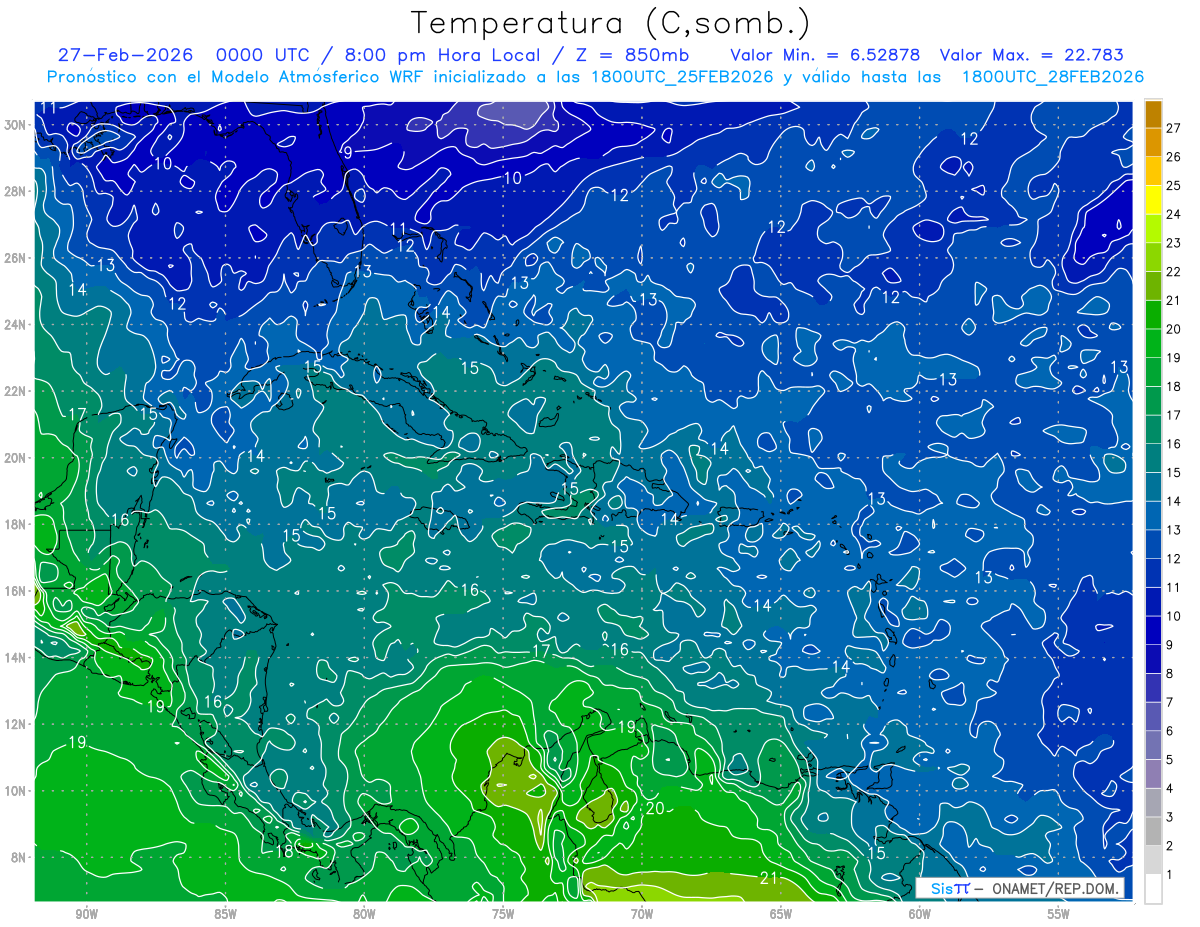The image size is (1200, 927).
Task: Click the colorbar scale label '2'
Action: click(1171, 847)
